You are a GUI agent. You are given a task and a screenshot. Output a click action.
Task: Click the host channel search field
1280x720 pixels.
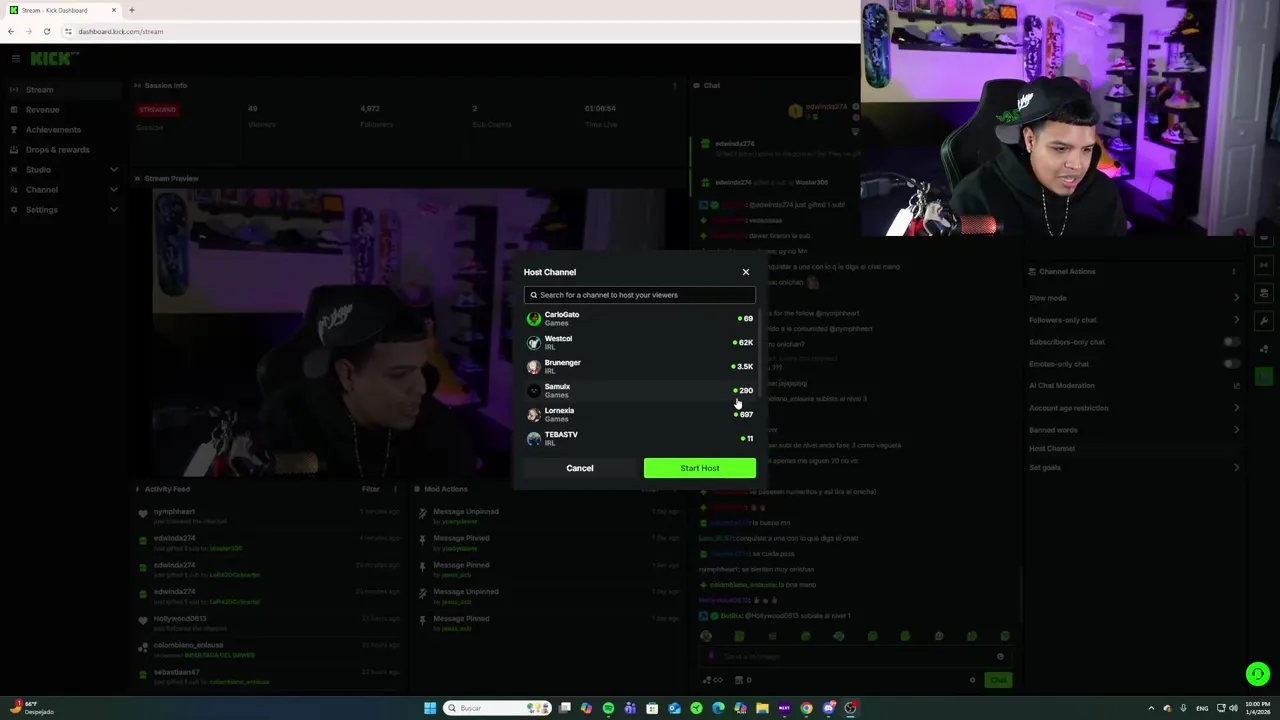click(x=639, y=295)
